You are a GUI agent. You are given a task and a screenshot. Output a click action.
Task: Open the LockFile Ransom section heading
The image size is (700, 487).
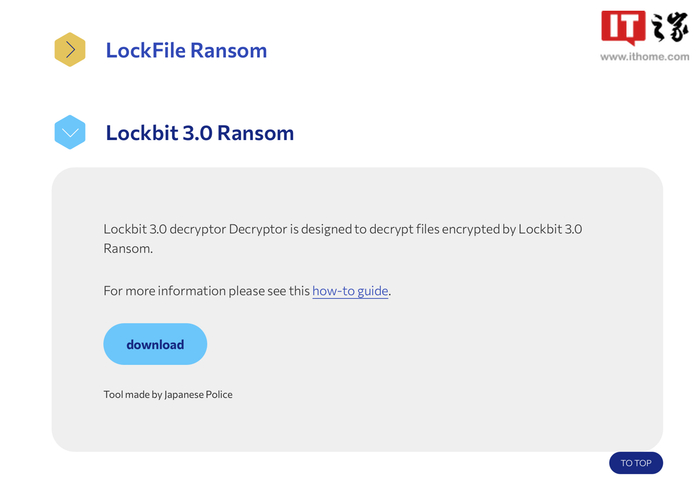pos(186,50)
